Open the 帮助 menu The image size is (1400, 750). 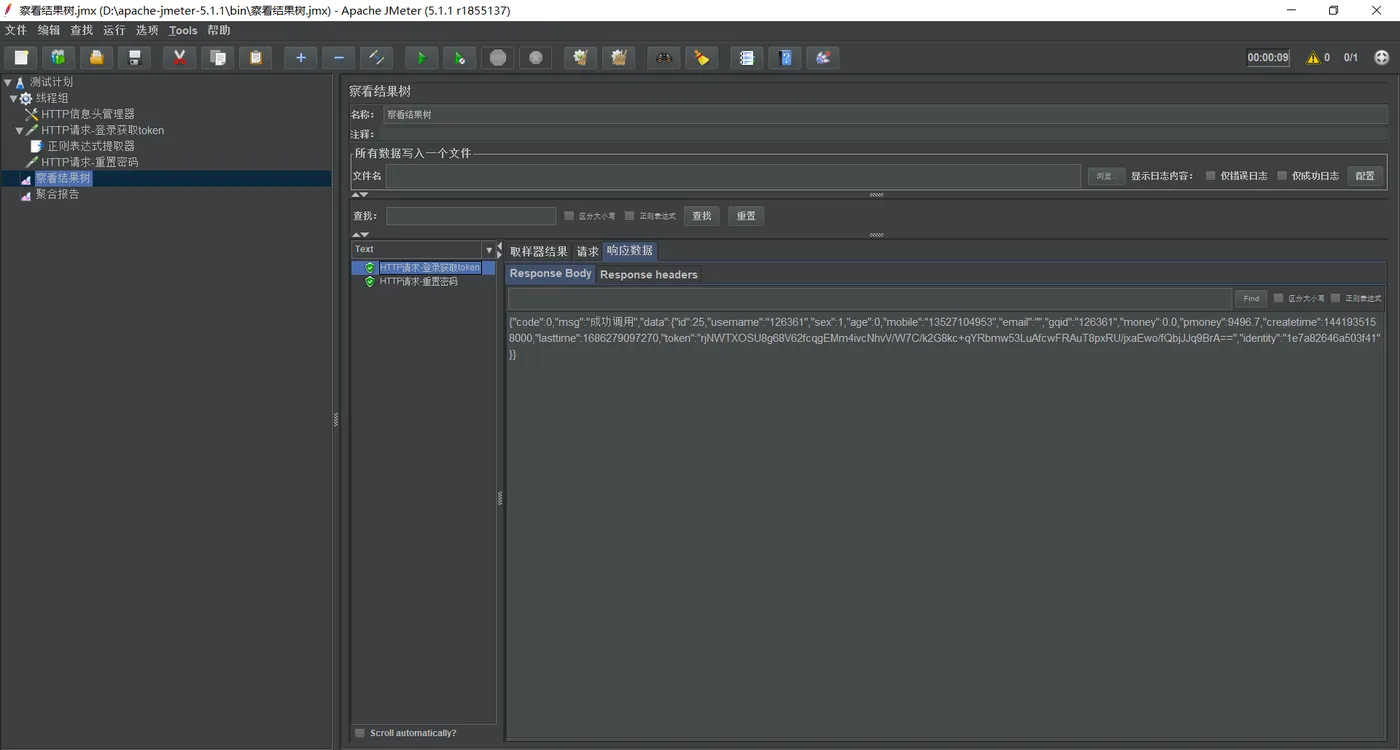pyautogui.click(x=219, y=31)
